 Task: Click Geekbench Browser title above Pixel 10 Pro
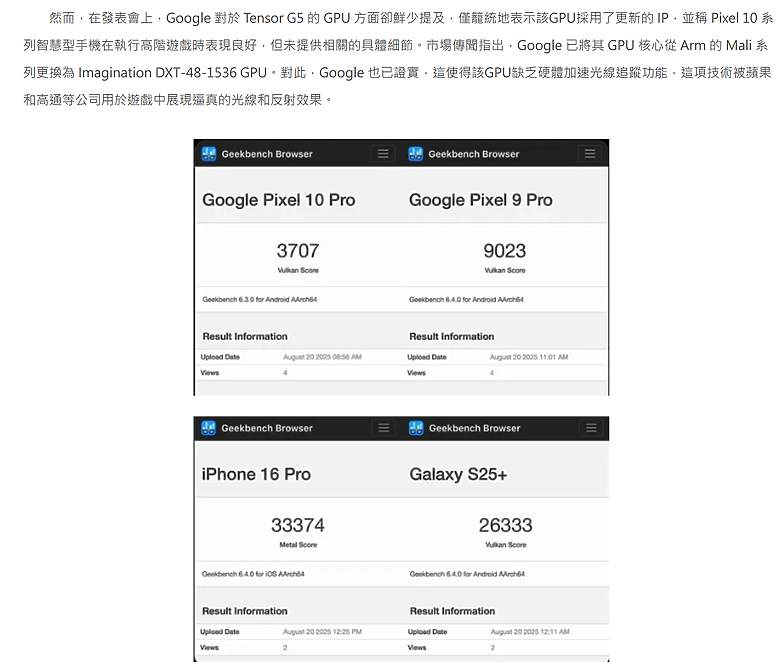coord(267,154)
